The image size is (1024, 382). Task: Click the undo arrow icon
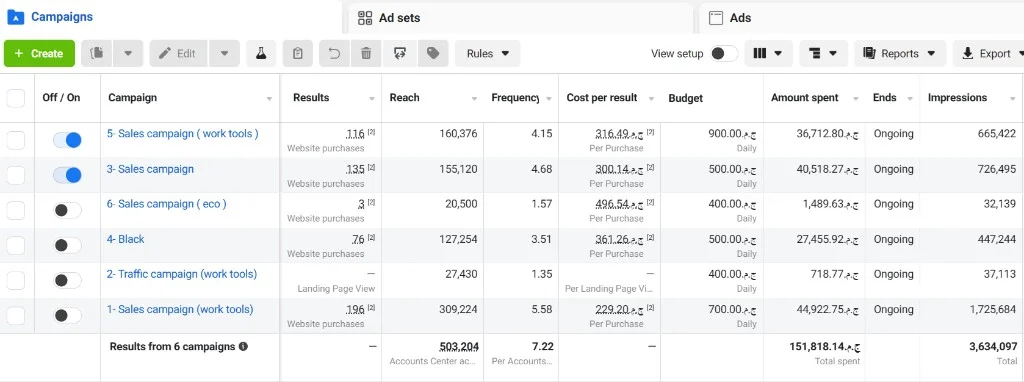334,54
